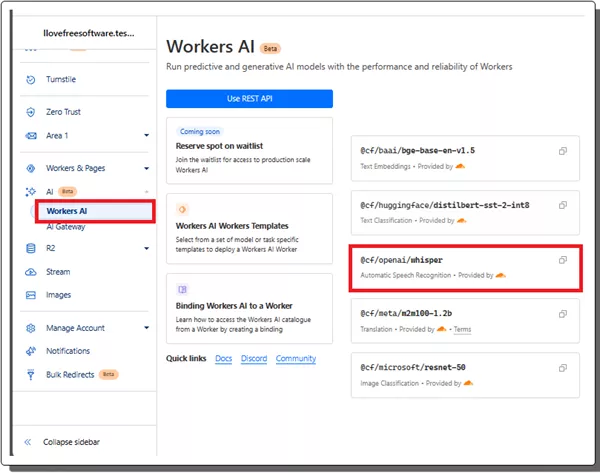This screenshot has width=600, height=473.
Task: Click the Area 1 envelope icon
Action: click(x=31, y=136)
